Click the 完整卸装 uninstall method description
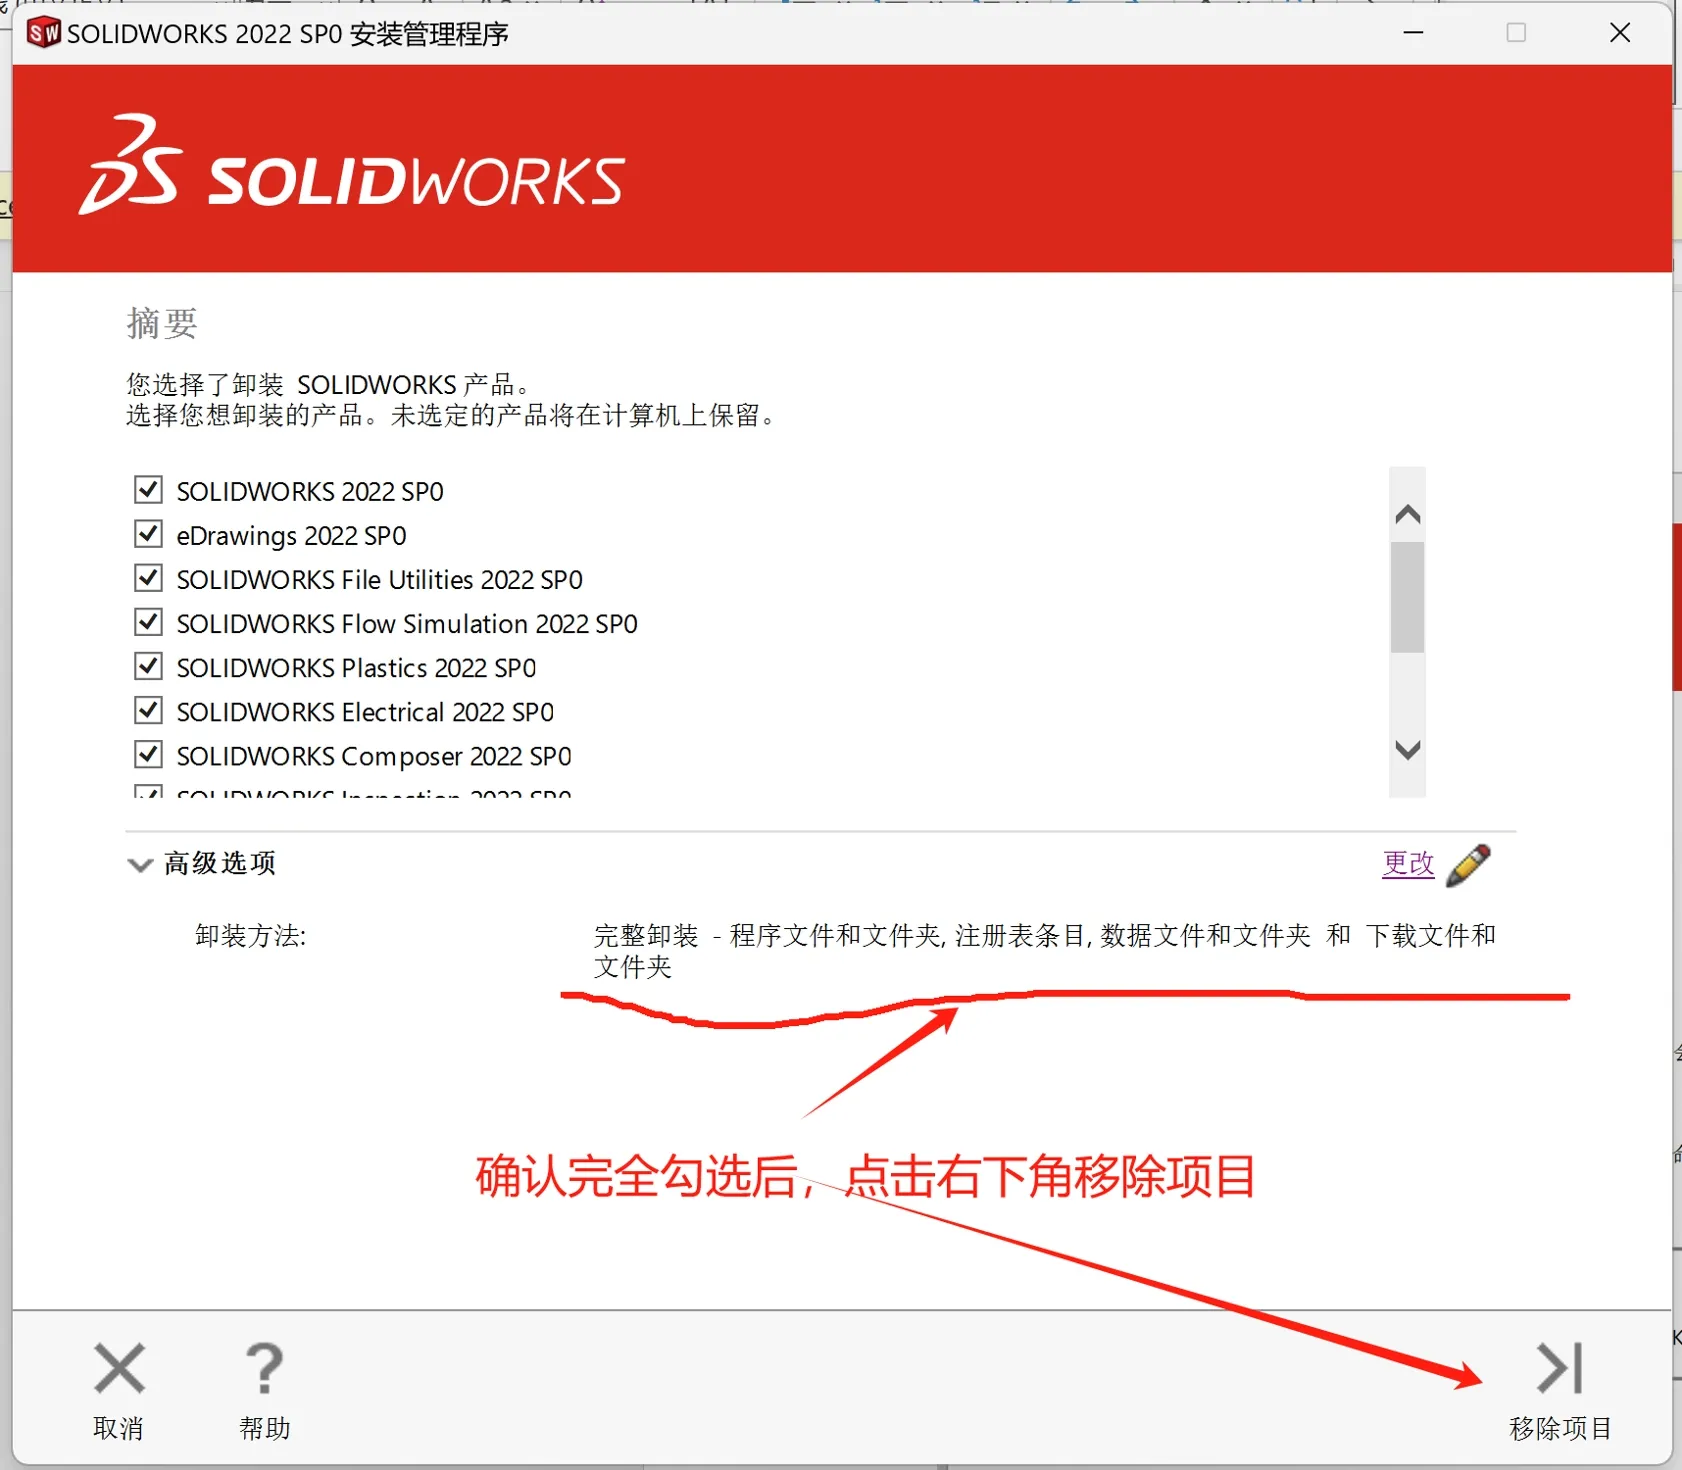1682x1470 pixels. coord(1044,951)
